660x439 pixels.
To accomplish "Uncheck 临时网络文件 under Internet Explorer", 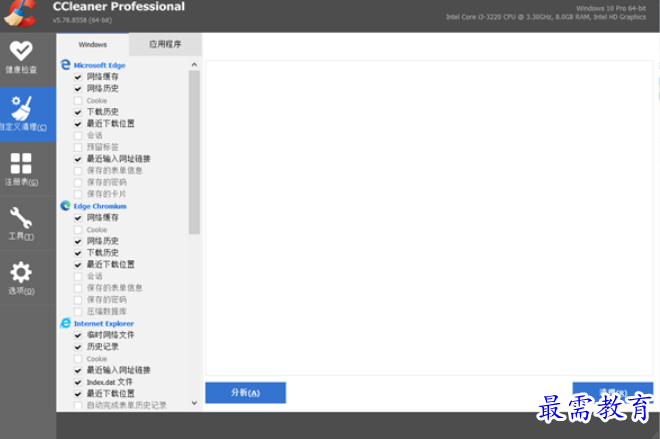I will pos(78,335).
